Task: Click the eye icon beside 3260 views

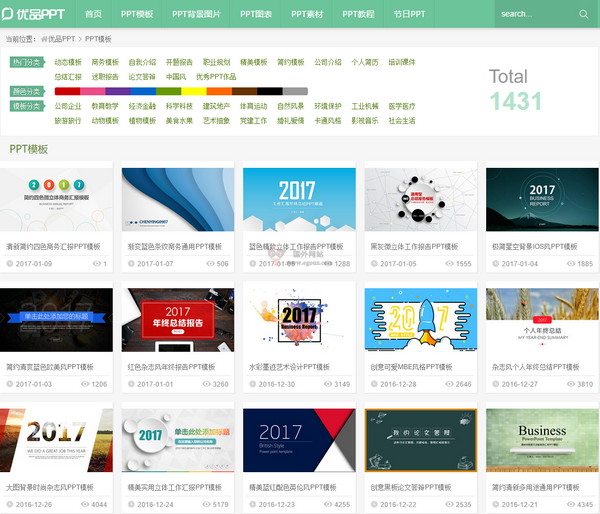Action: 206,384
